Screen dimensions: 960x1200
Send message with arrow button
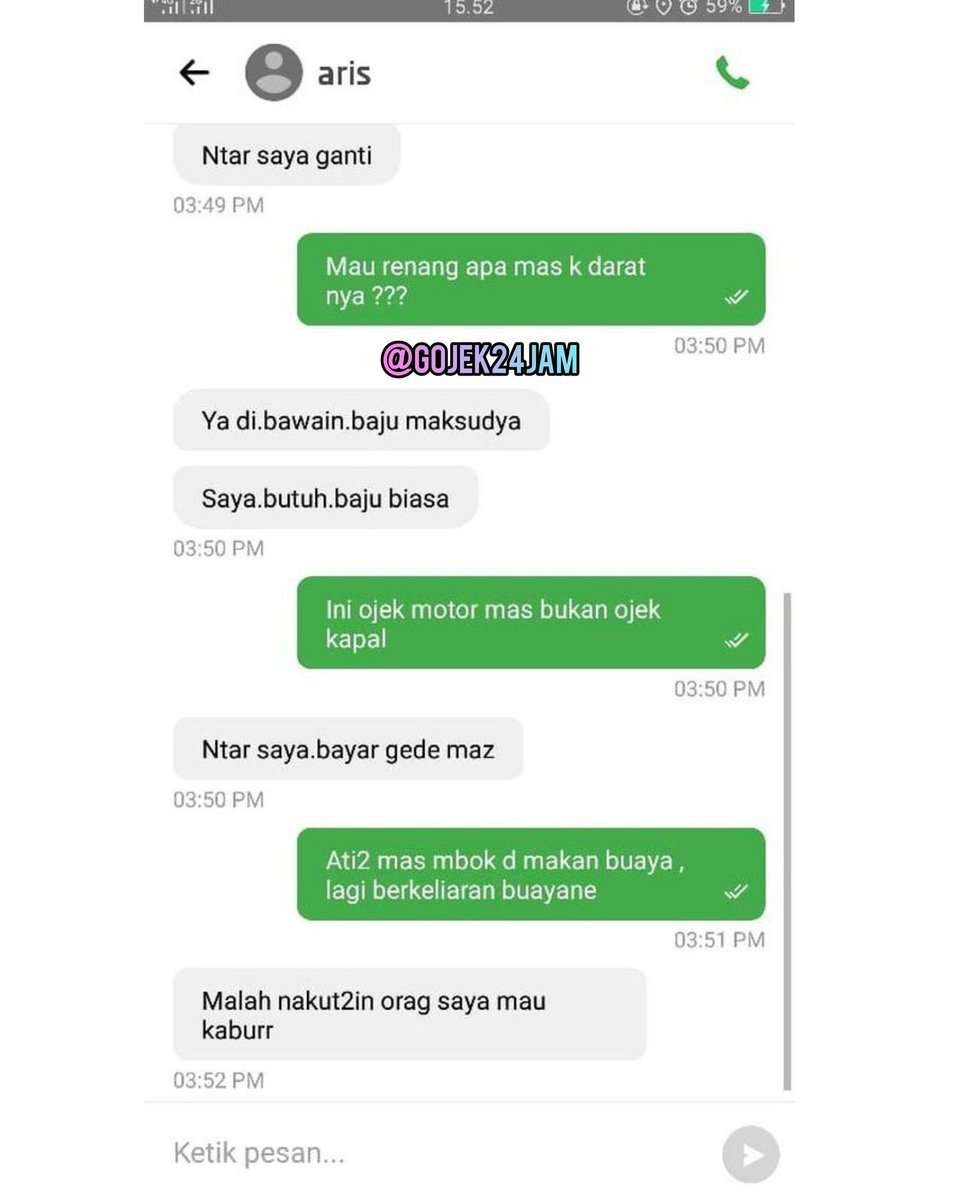[750, 1155]
